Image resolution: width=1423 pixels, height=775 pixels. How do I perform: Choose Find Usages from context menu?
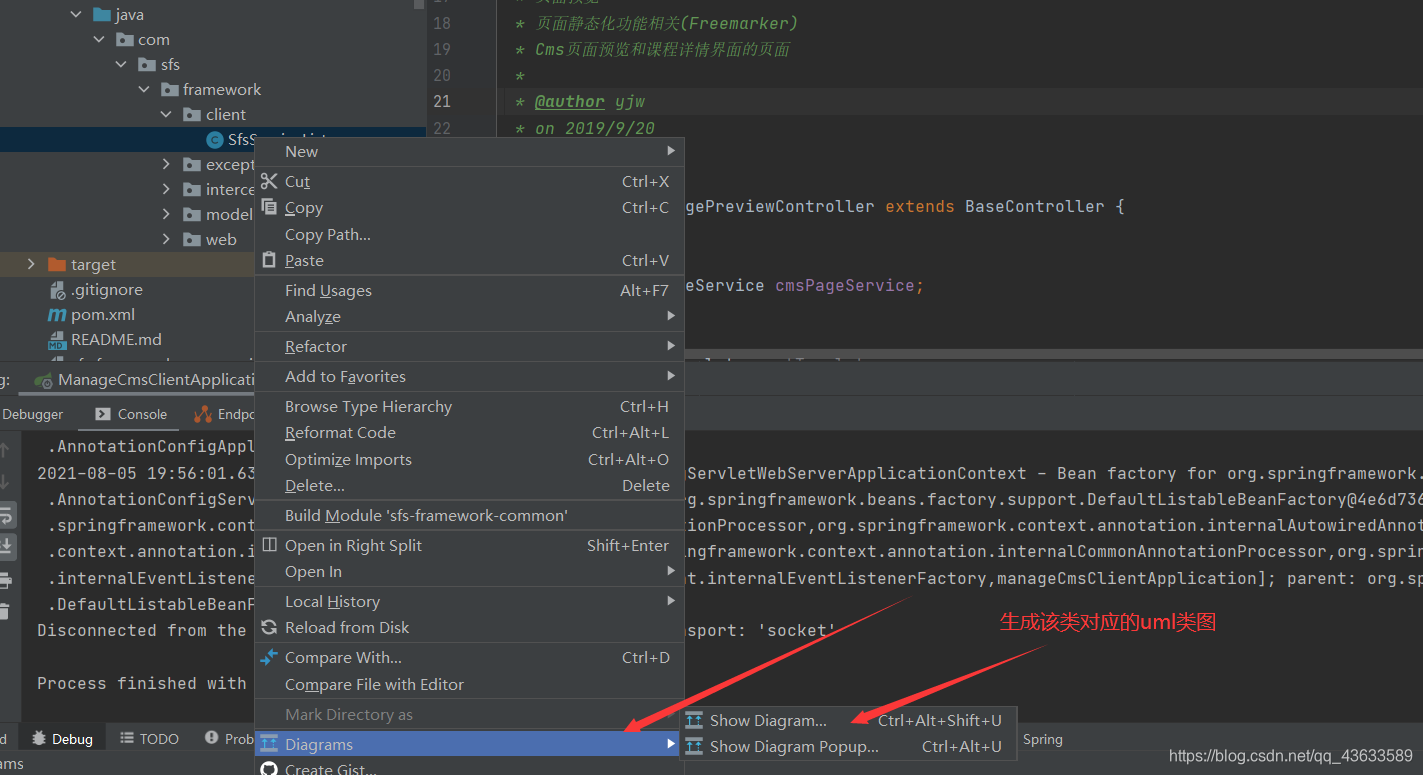coord(469,291)
